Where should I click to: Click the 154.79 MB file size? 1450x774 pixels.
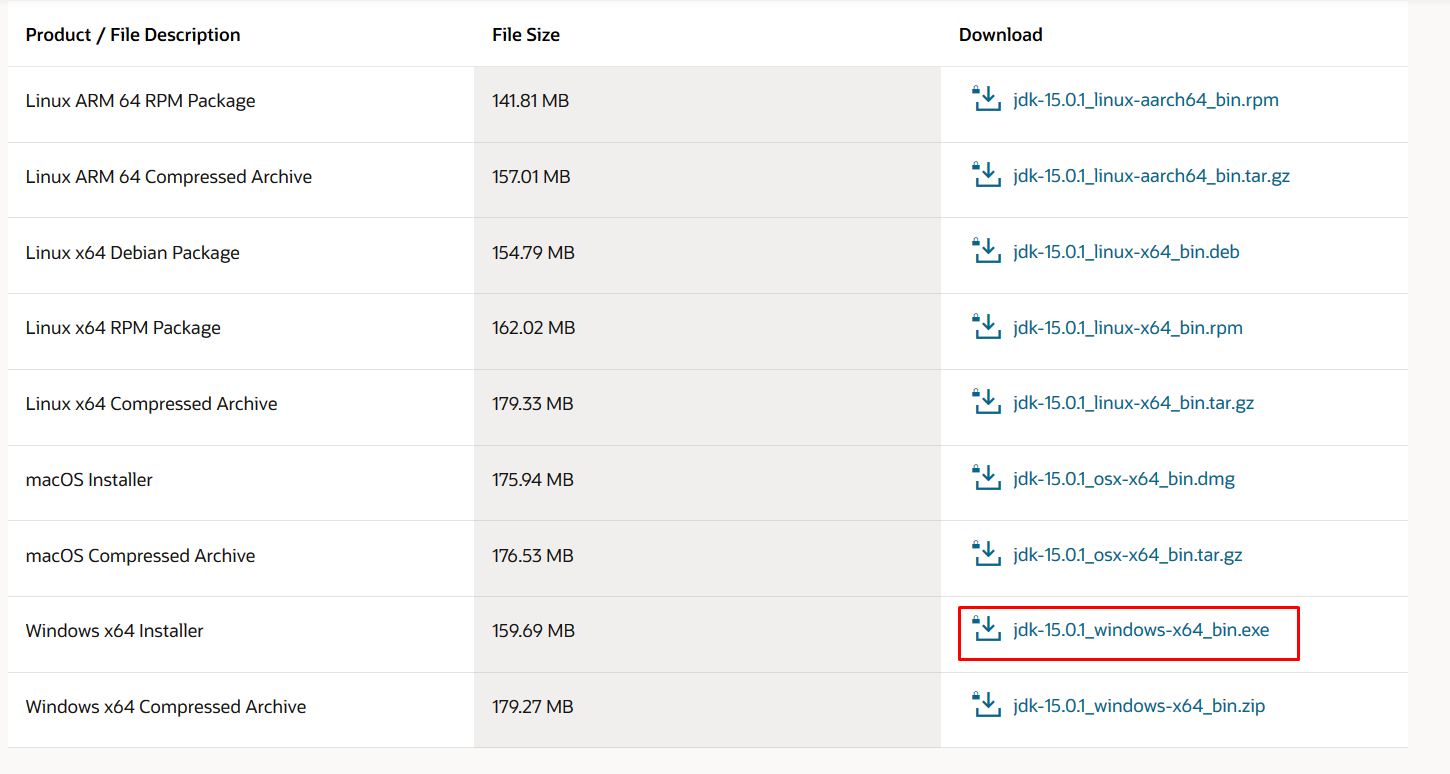(x=534, y=253)
